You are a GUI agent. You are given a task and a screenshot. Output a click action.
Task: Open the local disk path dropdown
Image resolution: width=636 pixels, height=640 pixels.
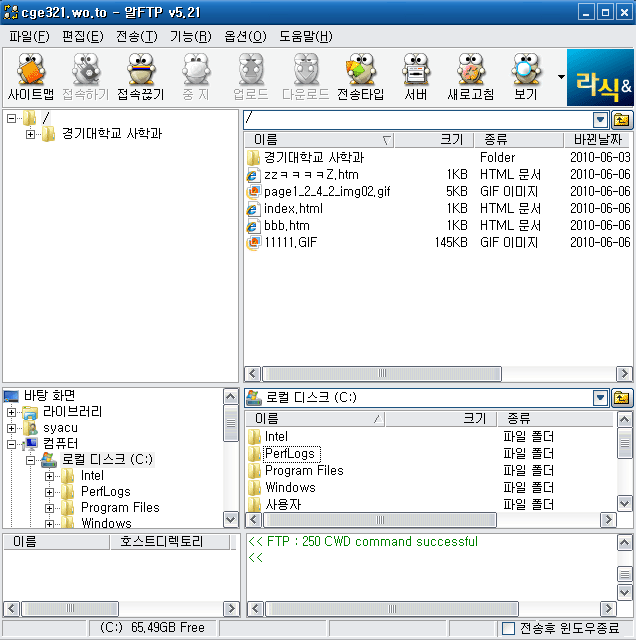(600, 398)
